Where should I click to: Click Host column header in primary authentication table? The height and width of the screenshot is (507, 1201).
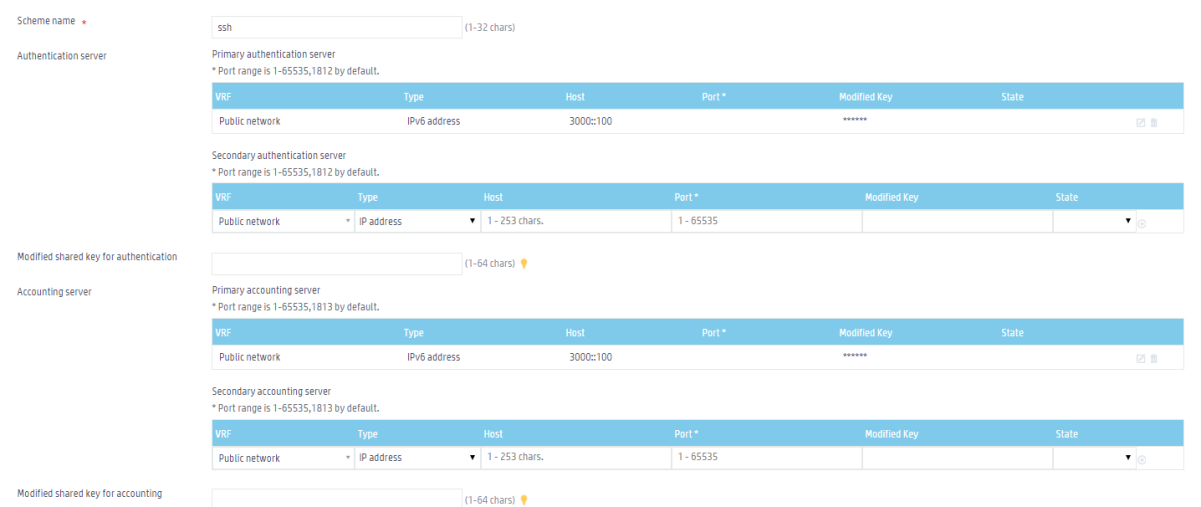[x=575, y=97]
